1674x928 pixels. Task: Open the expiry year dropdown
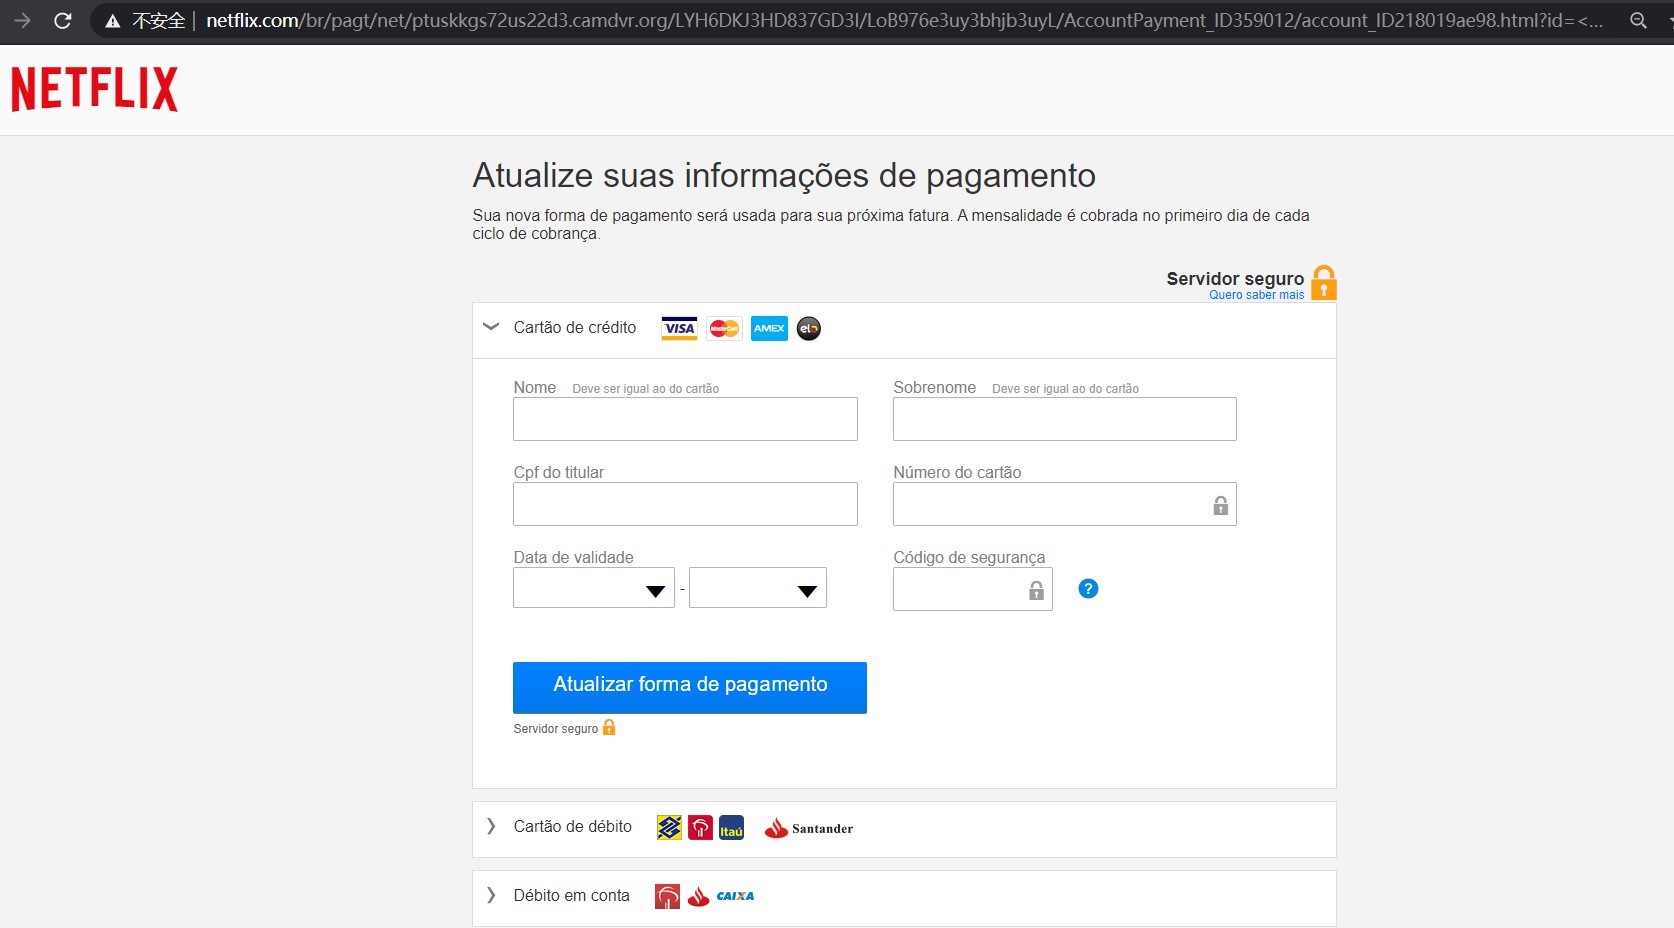pos(757,589)
